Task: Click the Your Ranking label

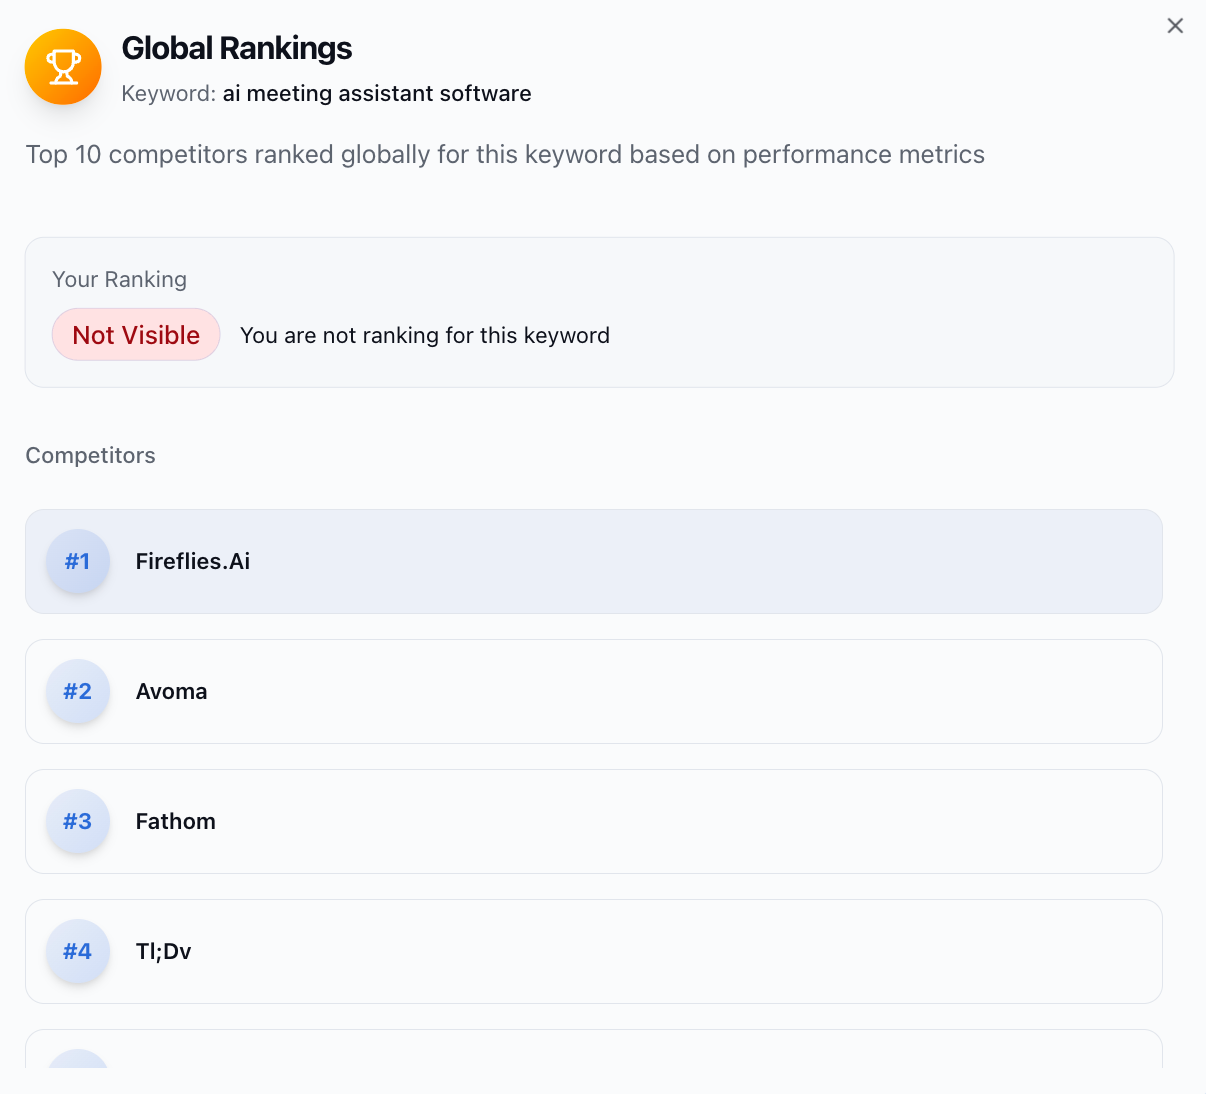Action: point(120,280)
